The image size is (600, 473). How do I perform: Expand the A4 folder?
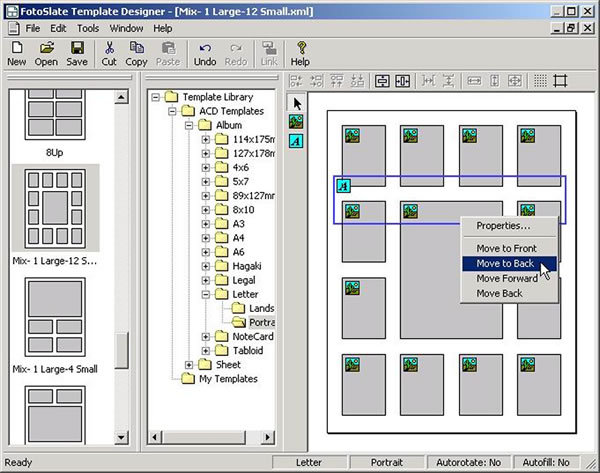206,238
